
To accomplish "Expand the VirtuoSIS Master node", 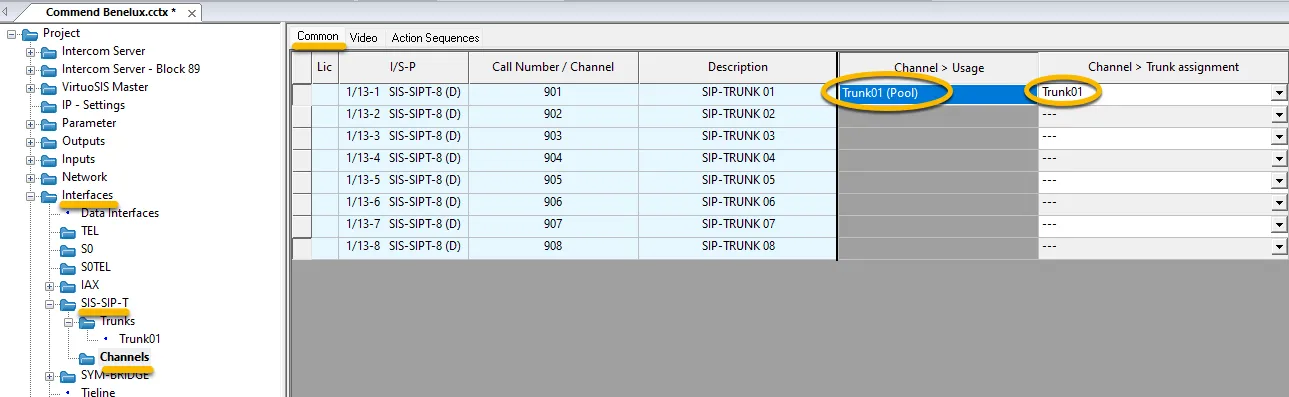I will 30,88.
